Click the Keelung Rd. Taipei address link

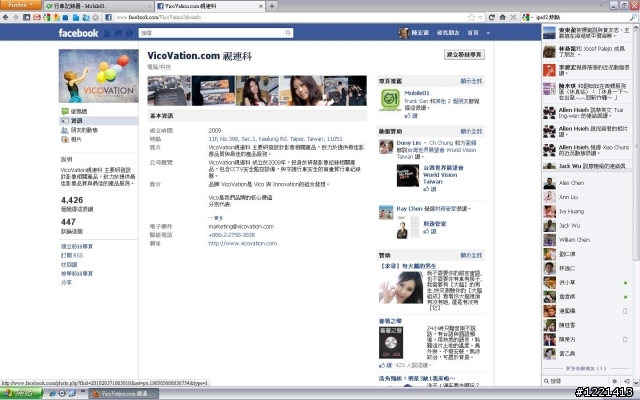tap(276, 139)
